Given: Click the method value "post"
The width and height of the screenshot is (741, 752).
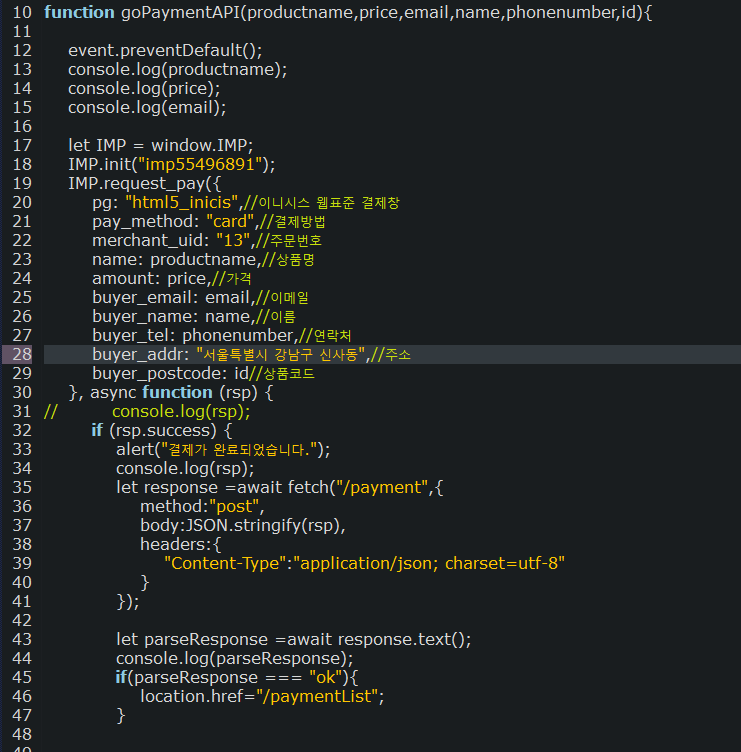Looking at the screenshot, I should pos(234,506).
